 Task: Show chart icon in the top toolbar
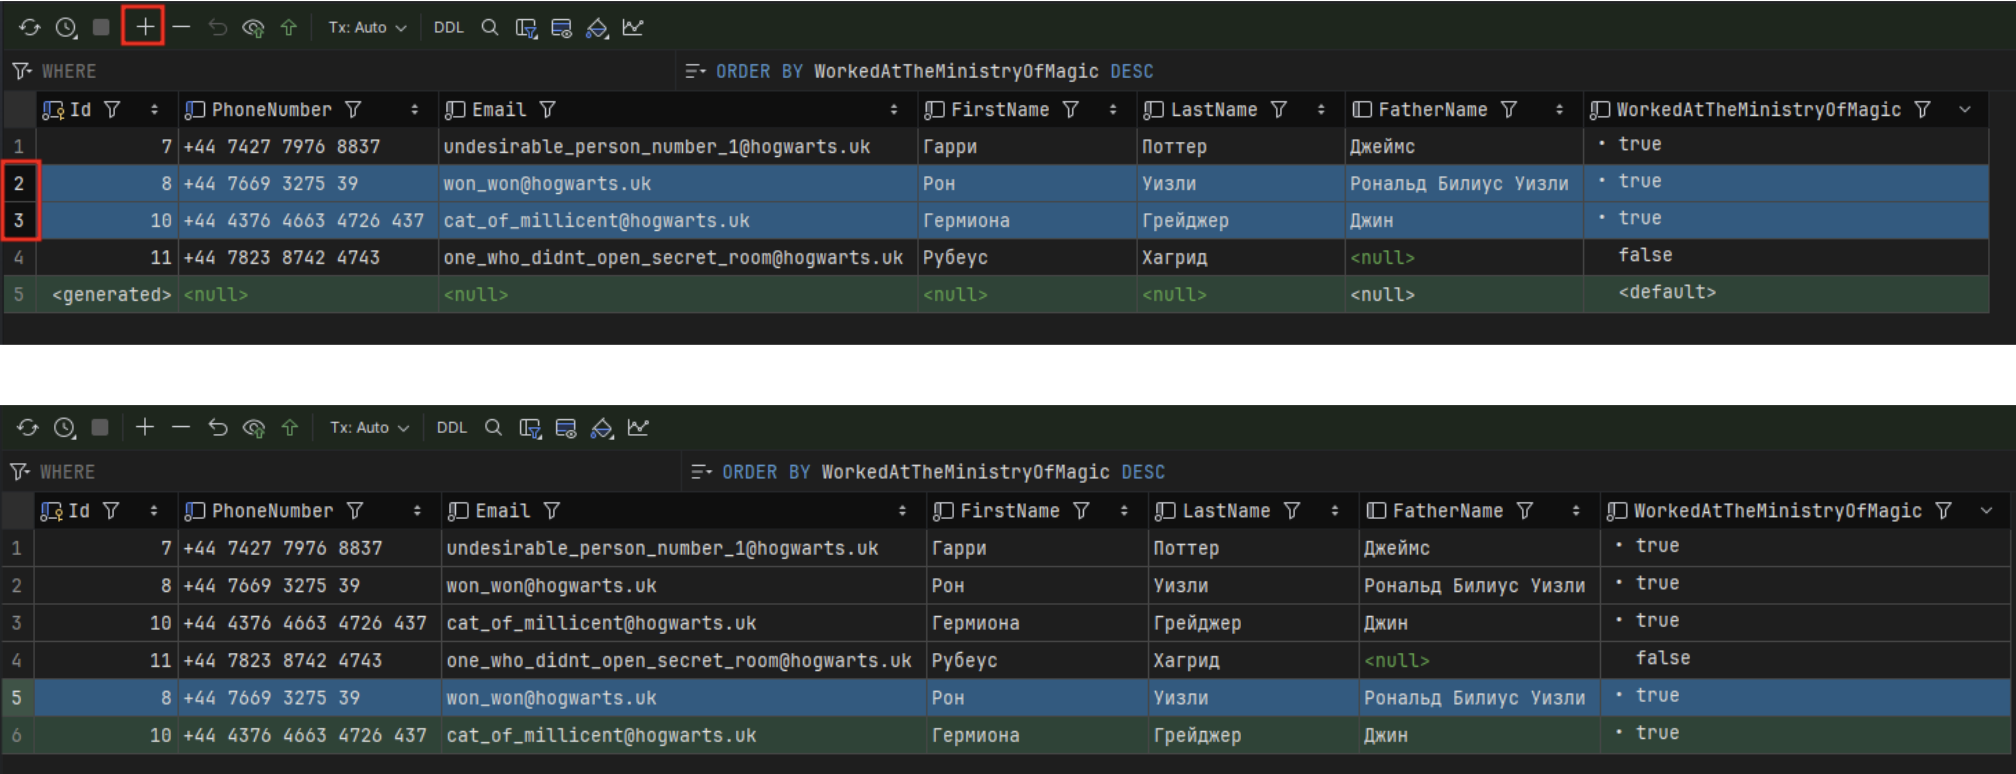633,28
